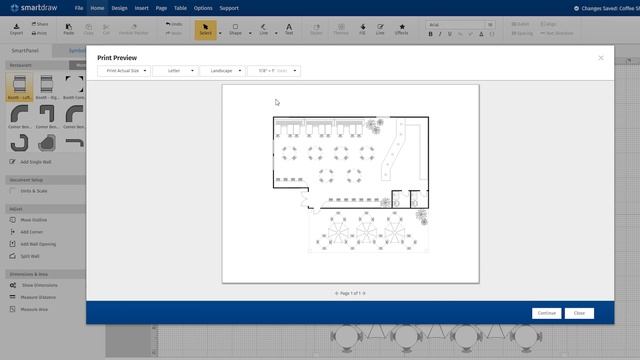Pick the first Corner Bench symbol
The width and height of the screenshot is (640, 360).
click(x=19, y=116)
